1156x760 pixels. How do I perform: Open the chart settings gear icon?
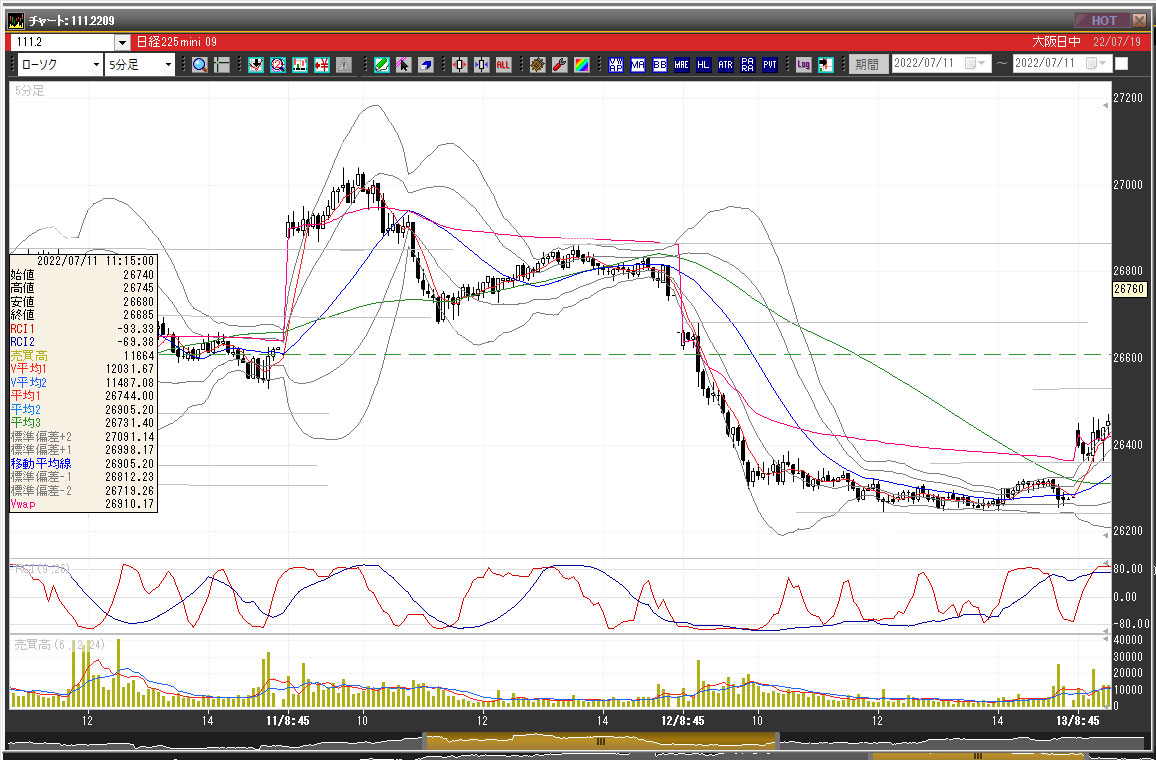[x=537, y=65]
